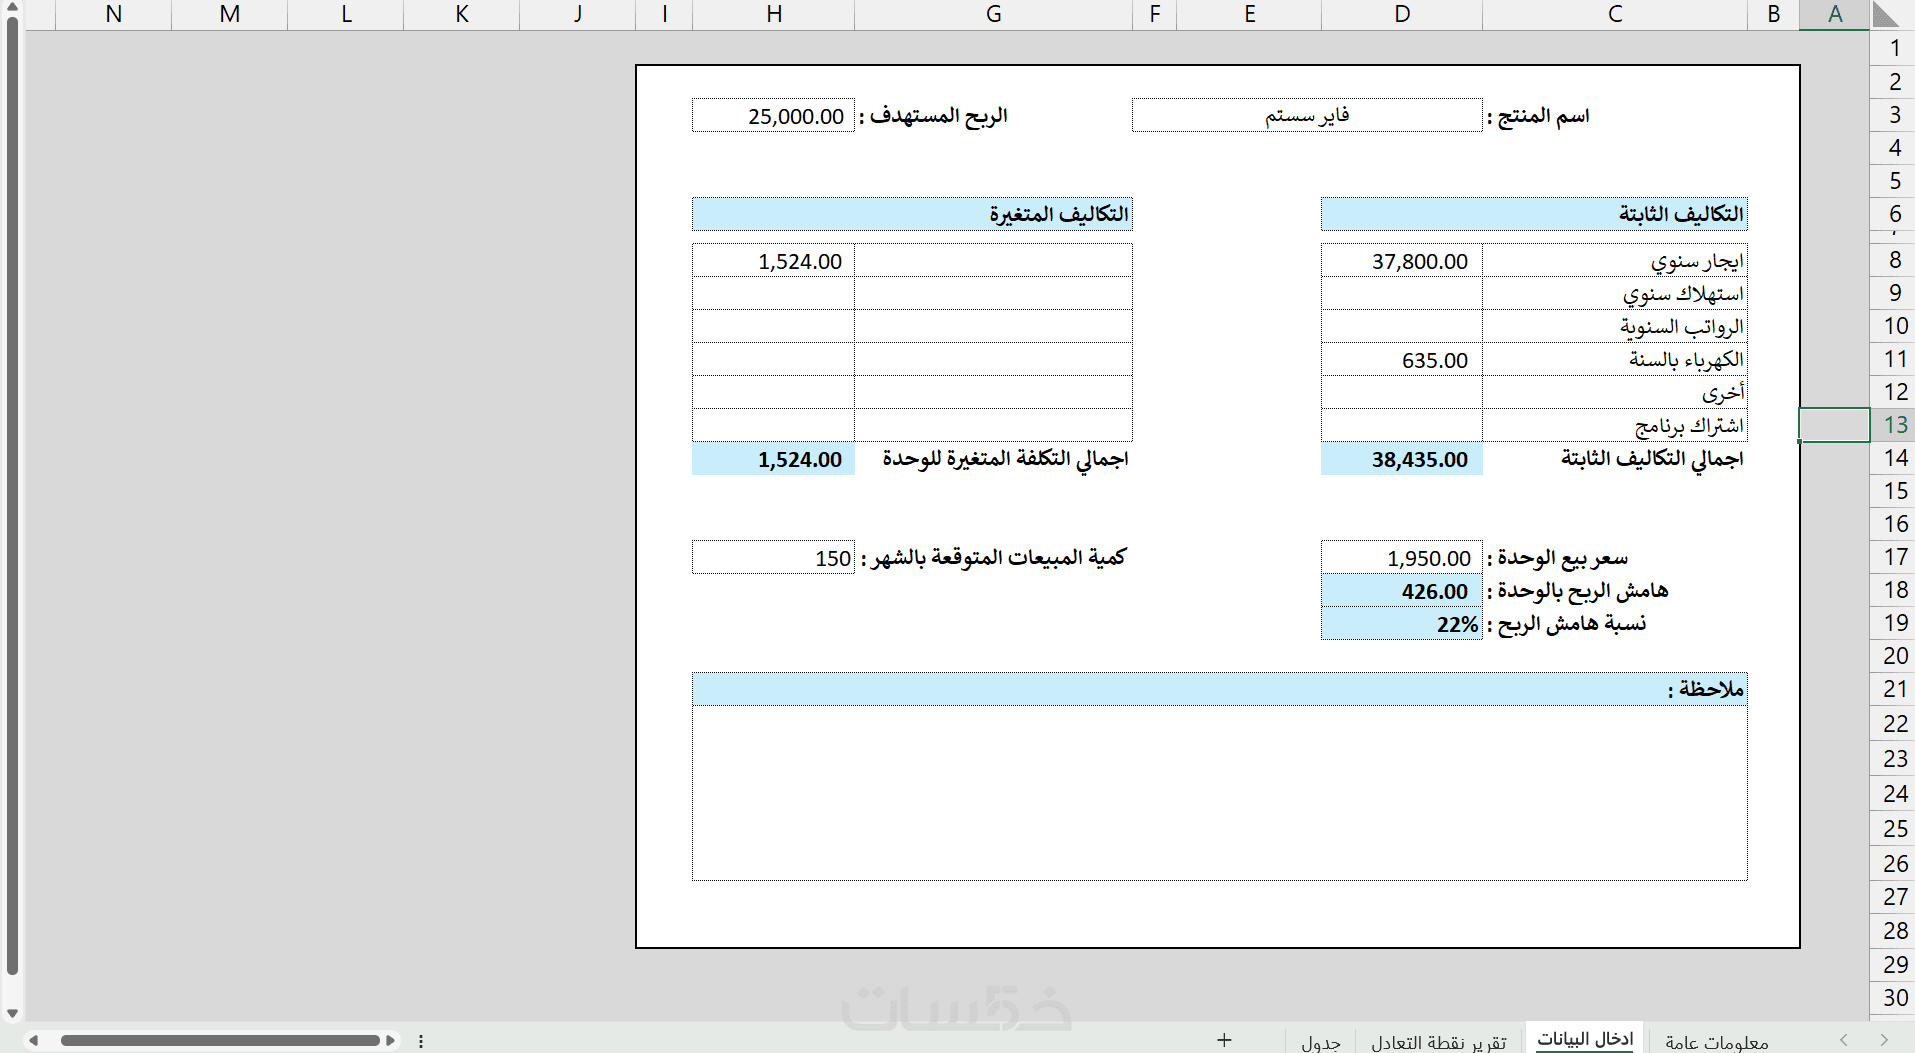The image size is (1915, 1053).
Task: Click the expected monthly sales field 150
Action: coord(773,557)
